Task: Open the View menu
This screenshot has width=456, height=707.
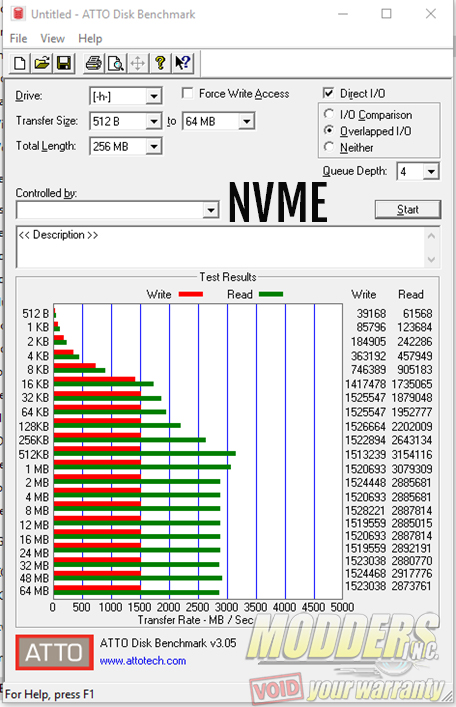Action: point(52,39)
